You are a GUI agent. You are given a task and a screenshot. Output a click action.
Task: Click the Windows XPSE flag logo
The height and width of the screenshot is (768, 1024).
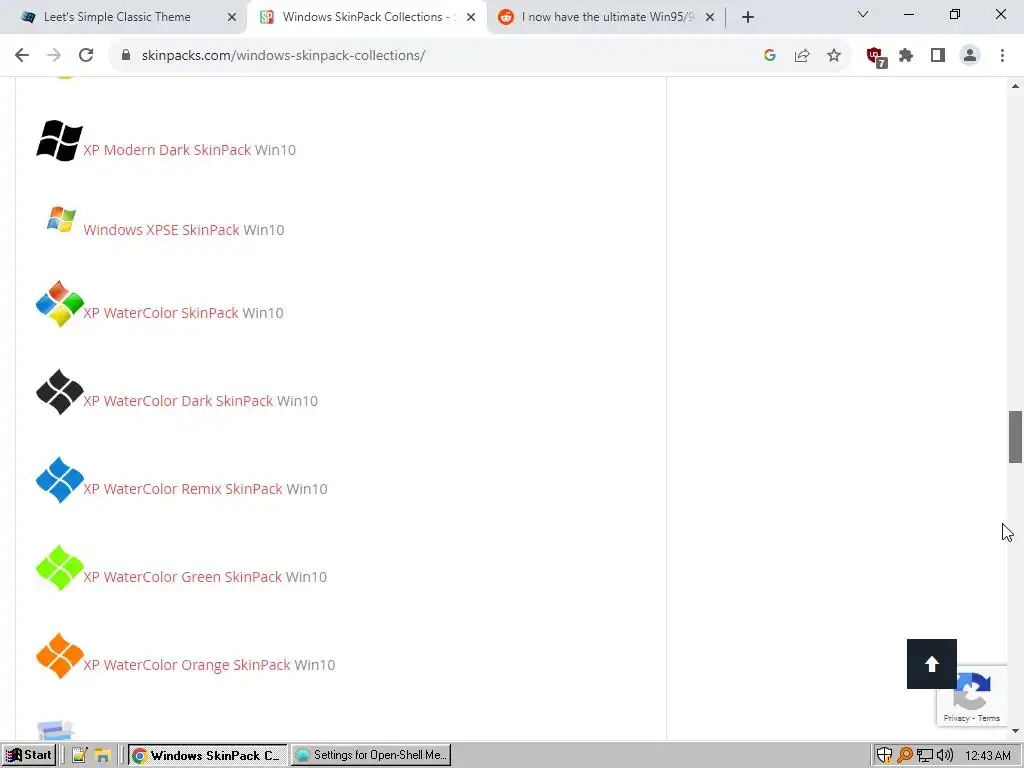[x=61, y=219]
